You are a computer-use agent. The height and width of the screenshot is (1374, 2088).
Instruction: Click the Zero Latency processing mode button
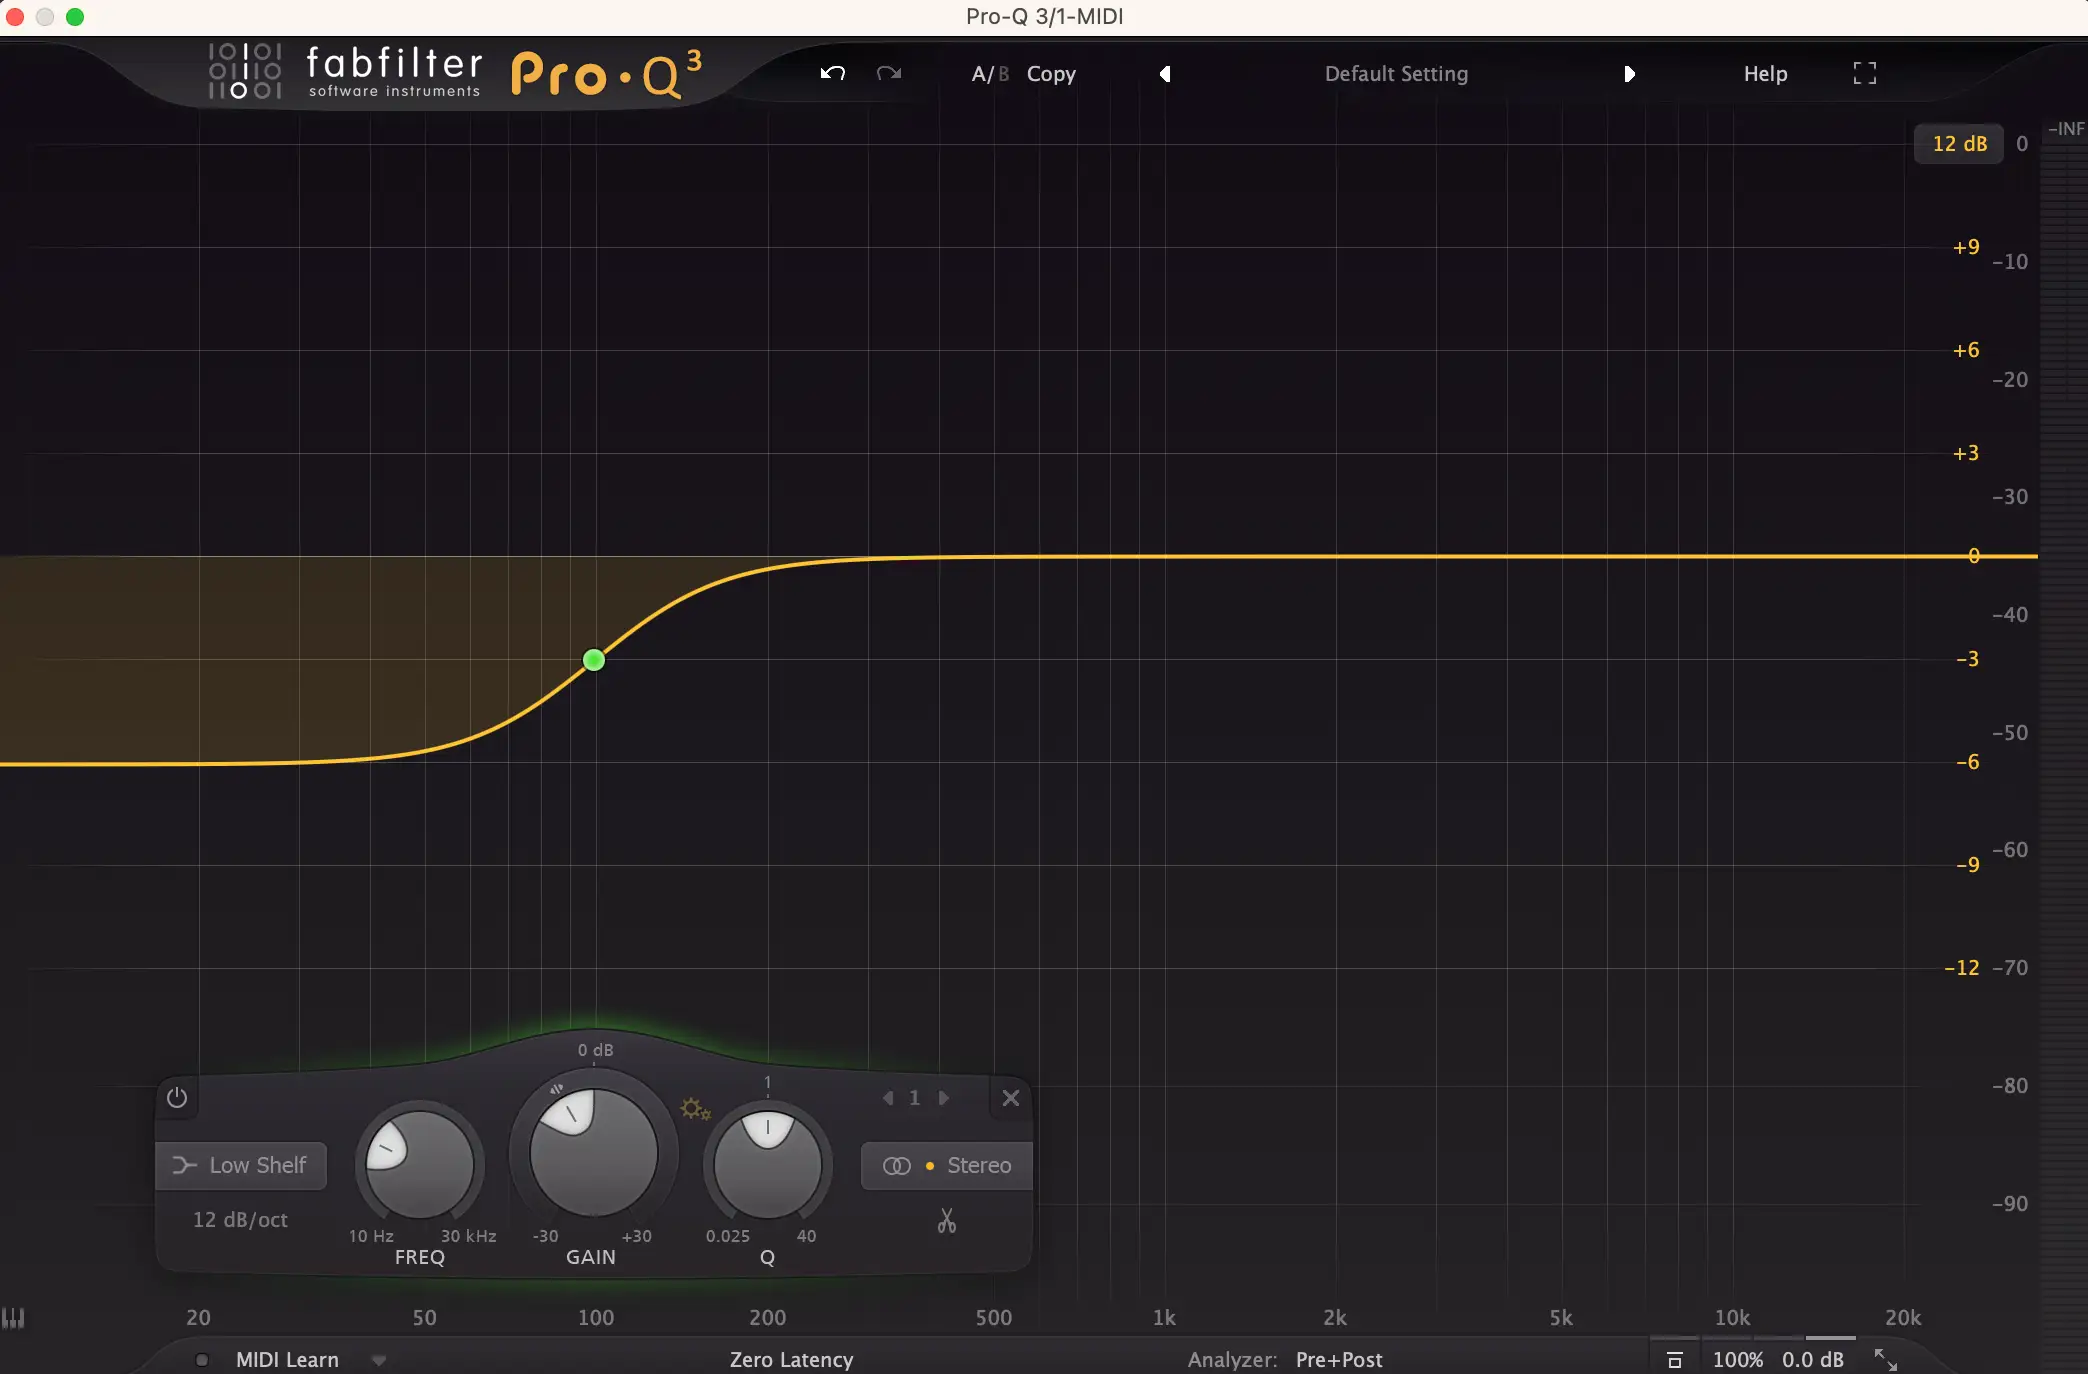(791, 1360)
